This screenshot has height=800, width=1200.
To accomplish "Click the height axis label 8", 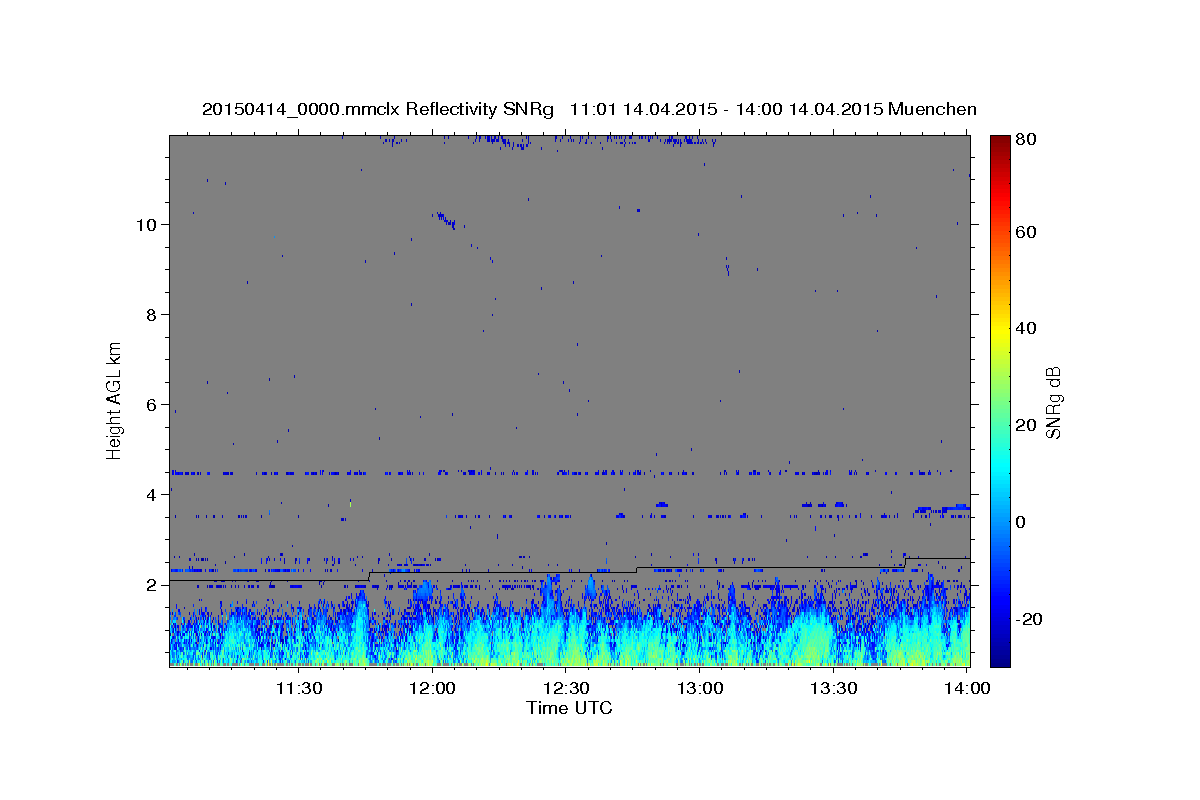I will (152, 315).
